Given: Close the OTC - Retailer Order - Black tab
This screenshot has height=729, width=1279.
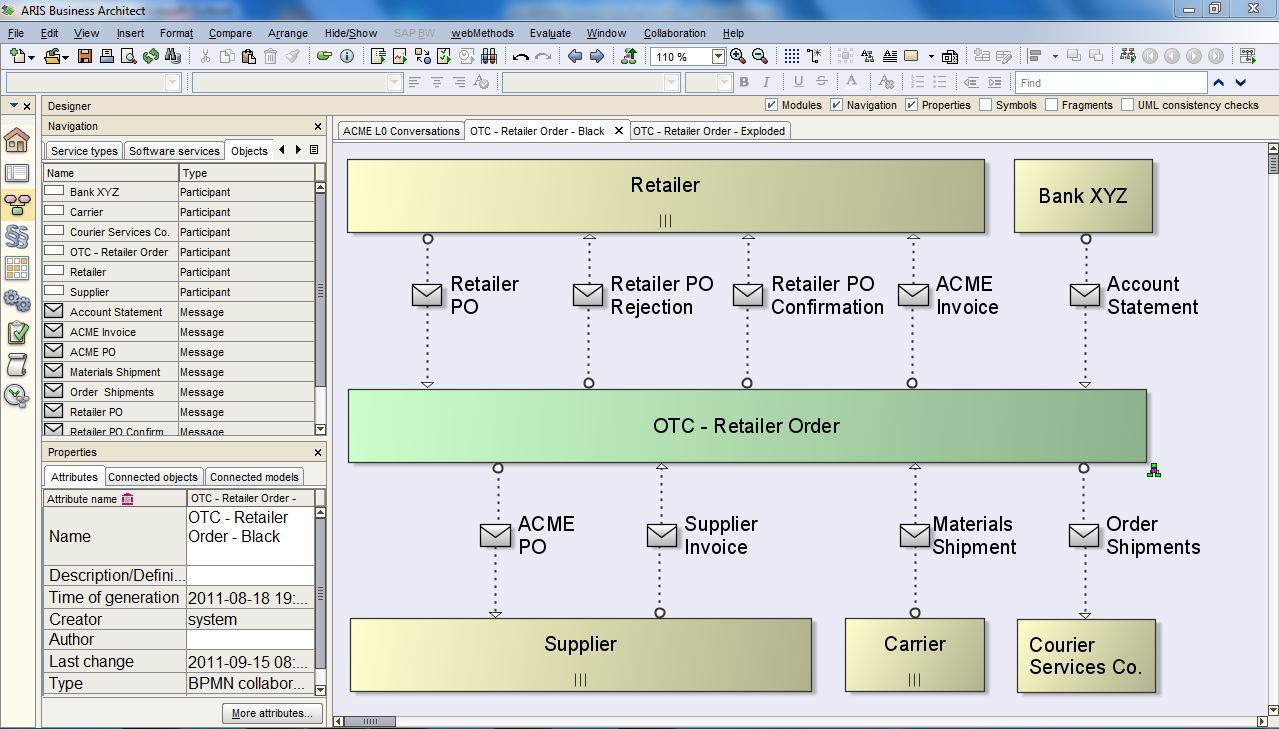Looking at the screenshot, I should [x=619, y=130].
